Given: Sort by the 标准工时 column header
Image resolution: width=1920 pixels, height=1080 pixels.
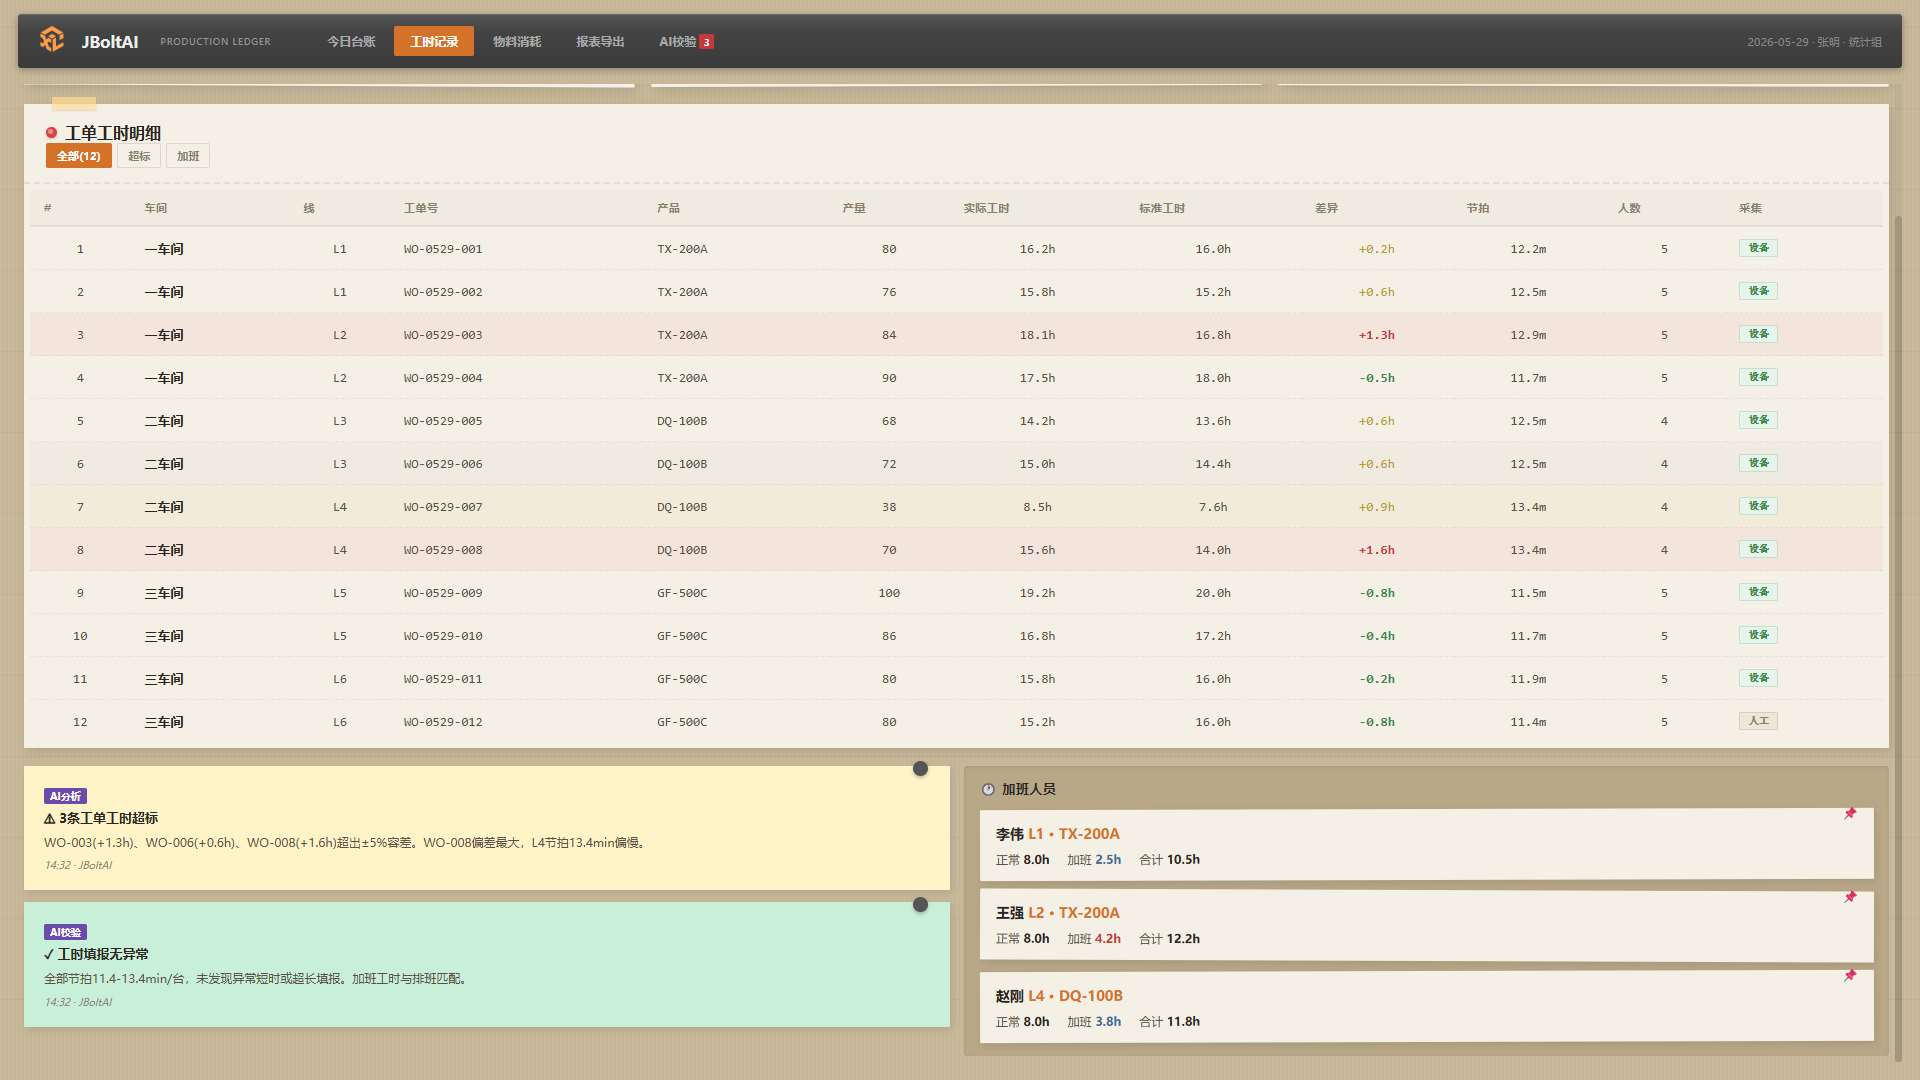Looking at the screenshot, I should [x=1162, y=208].
